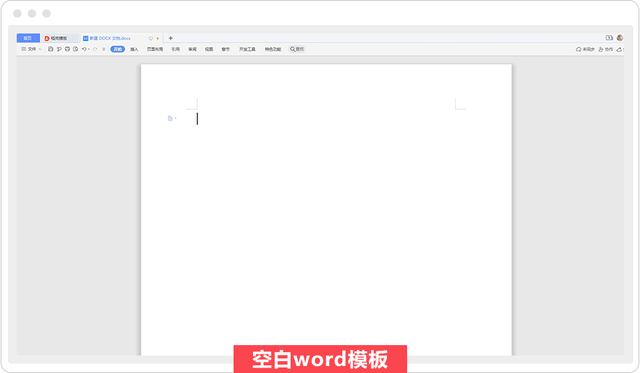Select the 开始 ribbon tab
This screenshot has height=373, width=640.
118,49
